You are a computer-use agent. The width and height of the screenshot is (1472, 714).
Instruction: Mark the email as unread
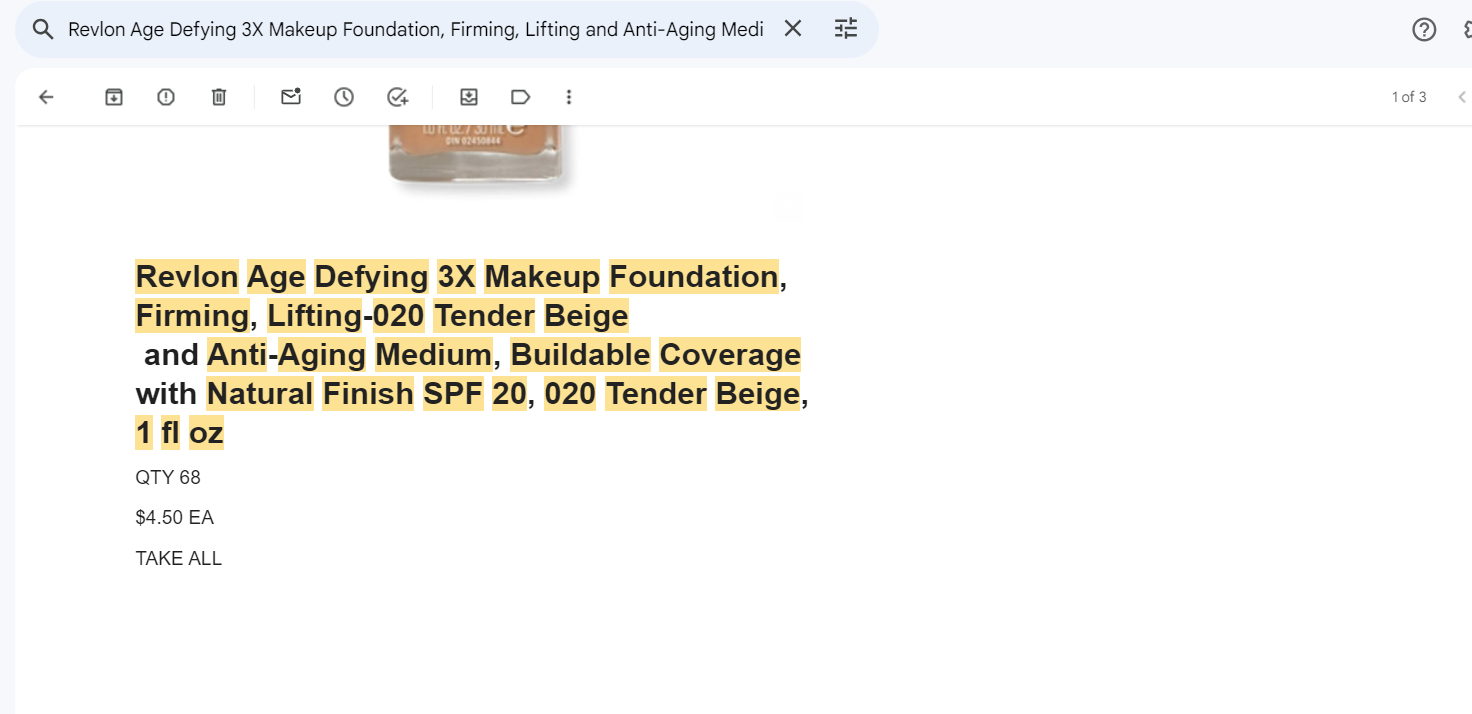291,97
